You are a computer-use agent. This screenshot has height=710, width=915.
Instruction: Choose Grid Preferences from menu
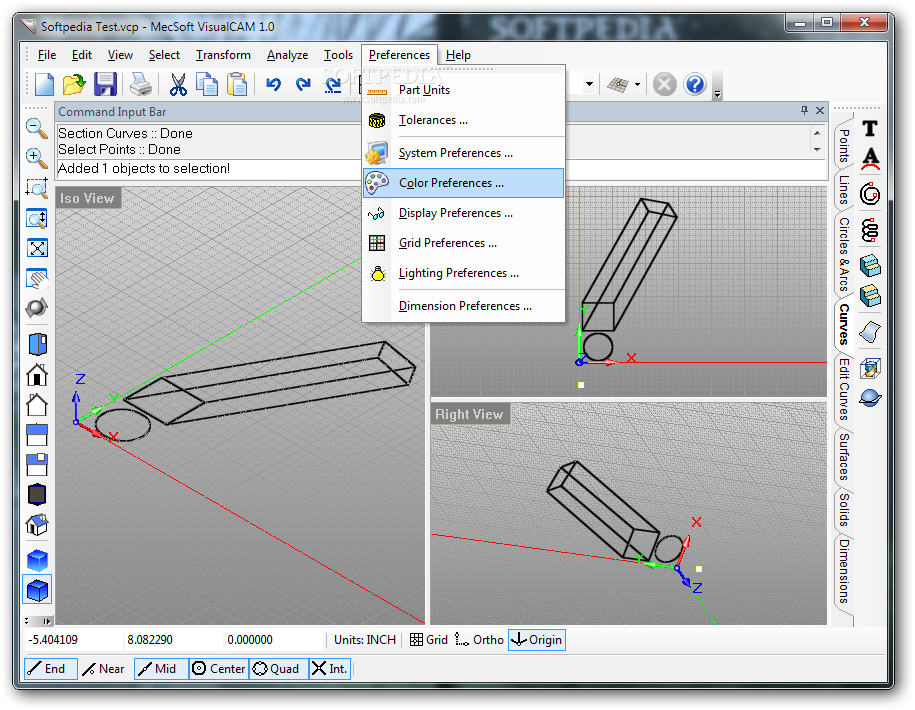click(x=463, y=243)
